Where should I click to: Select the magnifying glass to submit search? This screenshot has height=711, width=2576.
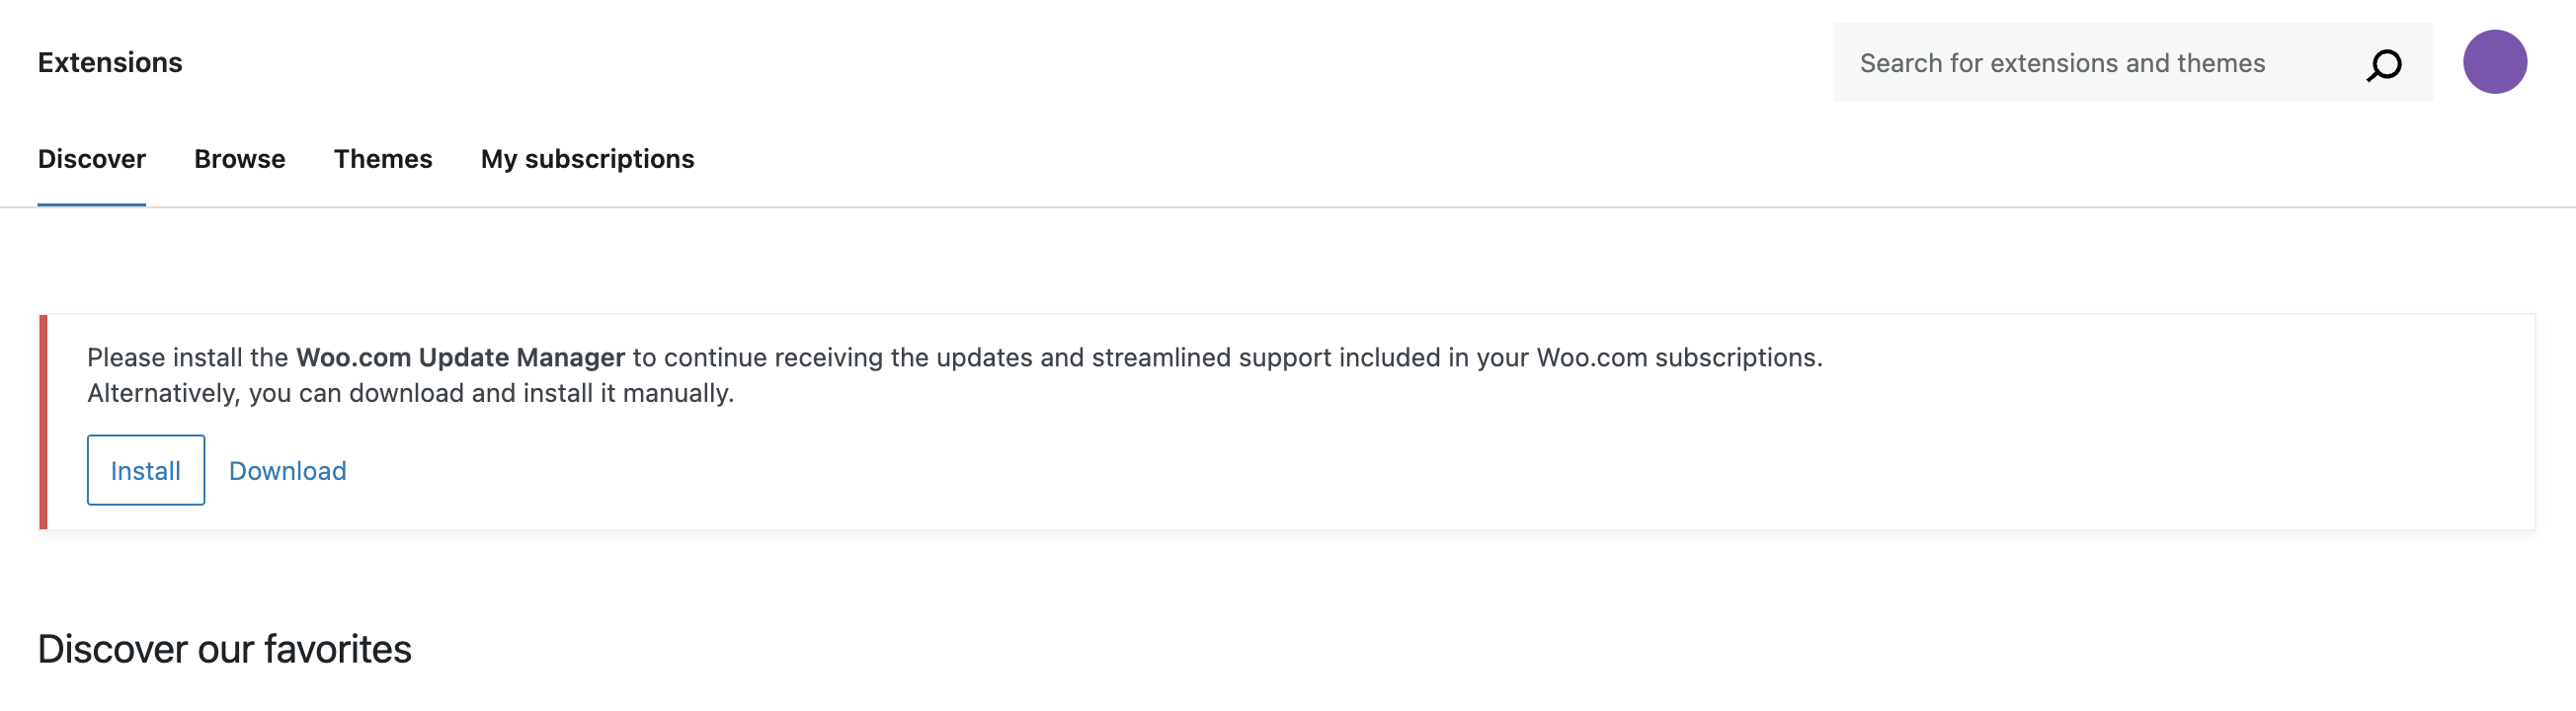click(2384, 63)
